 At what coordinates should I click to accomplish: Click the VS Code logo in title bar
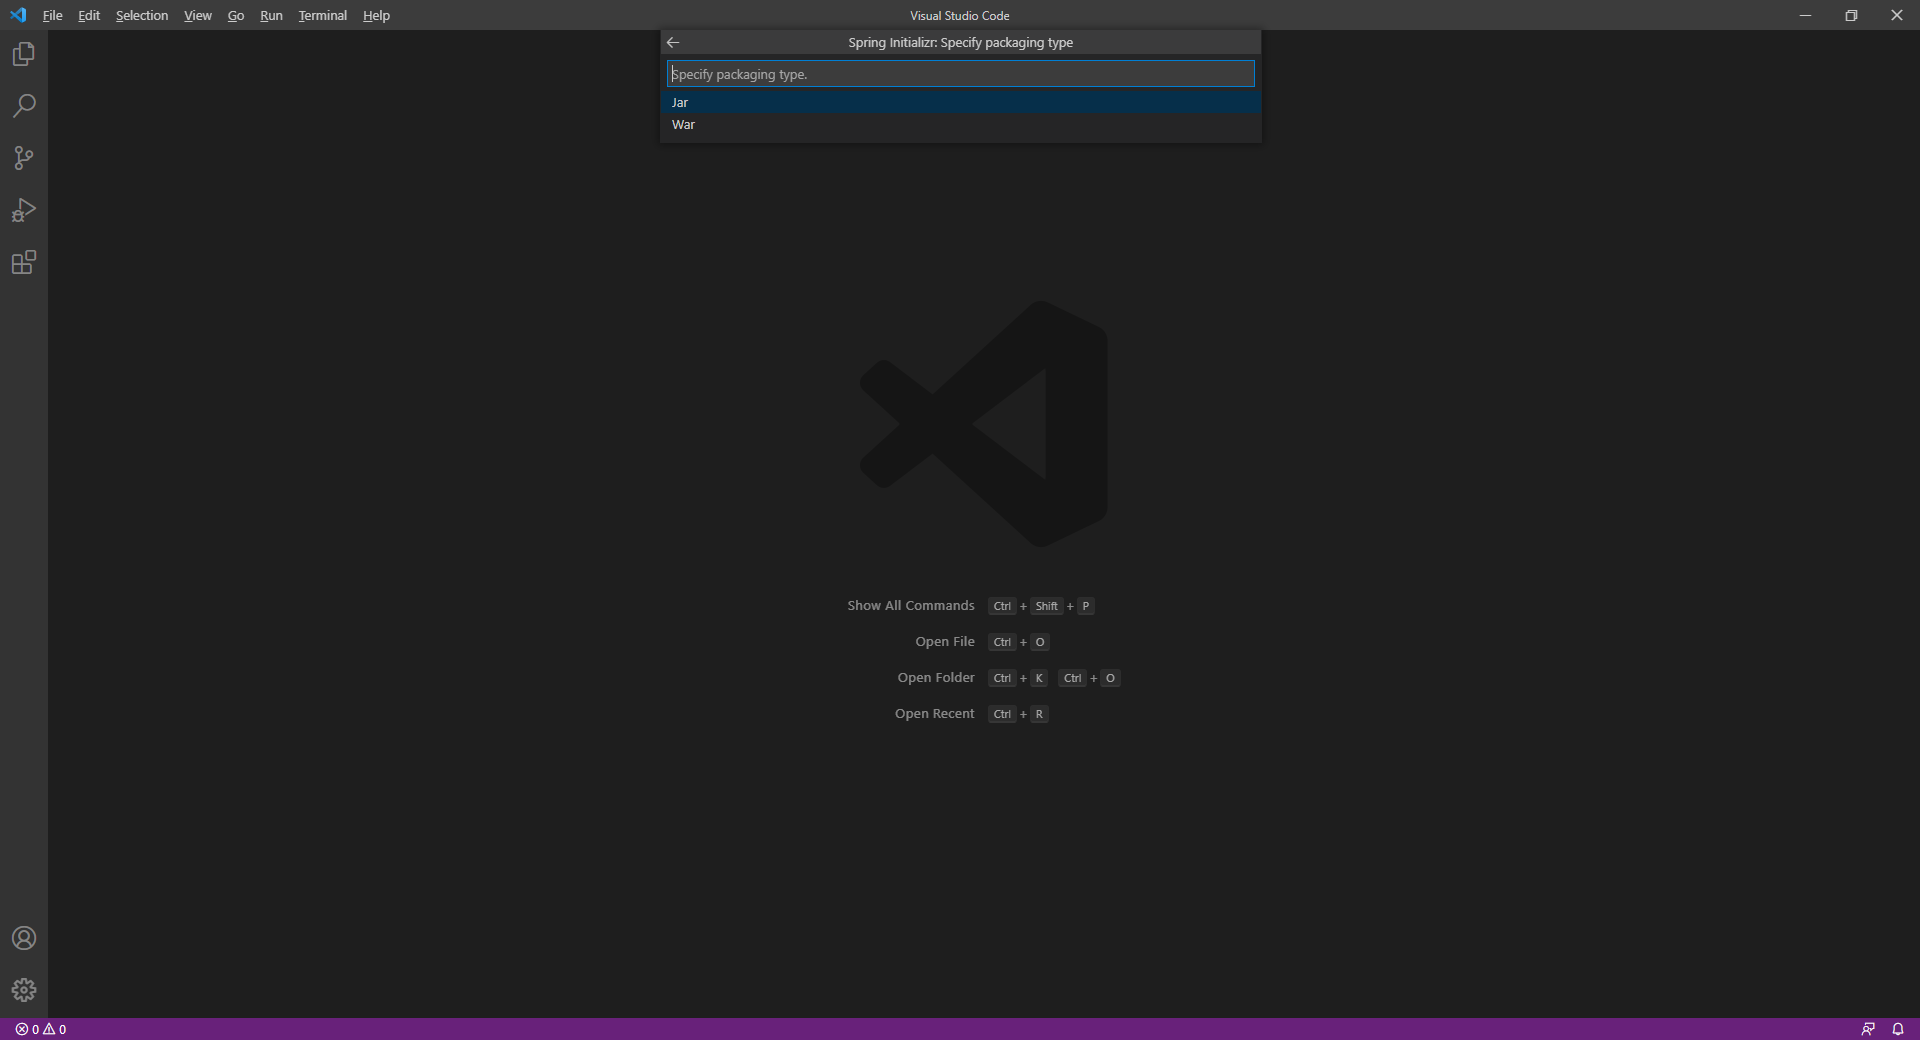18,15
